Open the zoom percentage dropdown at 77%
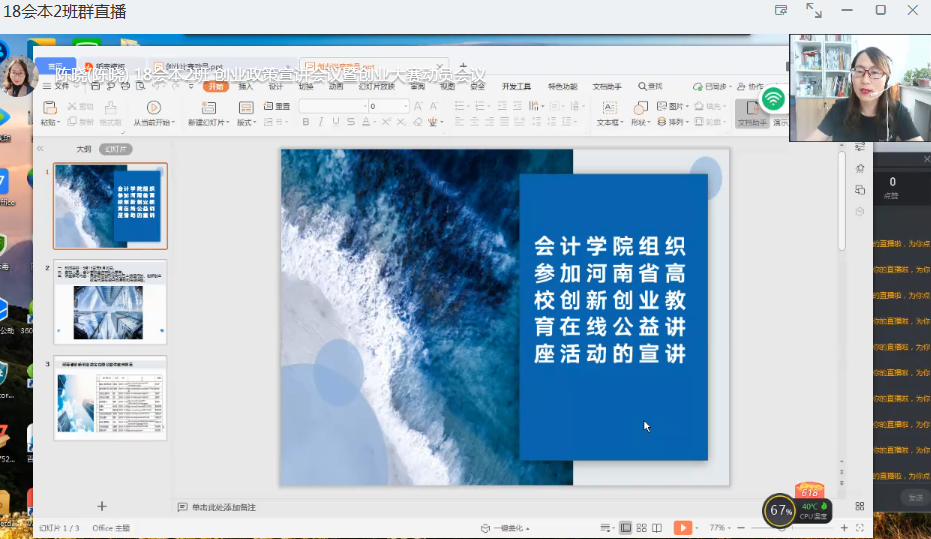 click(720, 527)
